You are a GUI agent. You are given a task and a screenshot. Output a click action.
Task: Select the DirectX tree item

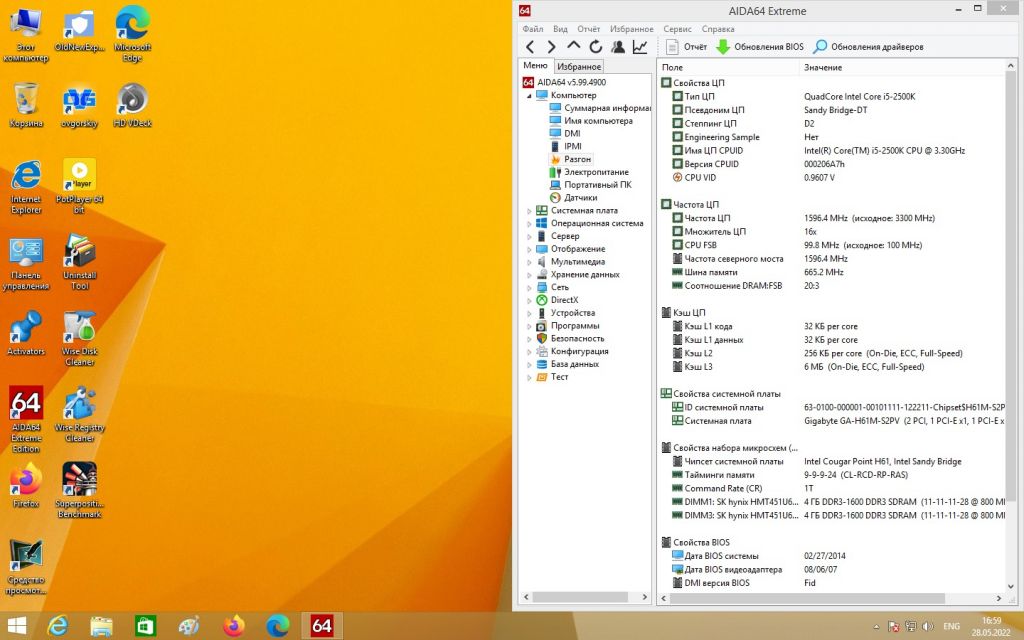pyautogui.click(x=557, y=300)
